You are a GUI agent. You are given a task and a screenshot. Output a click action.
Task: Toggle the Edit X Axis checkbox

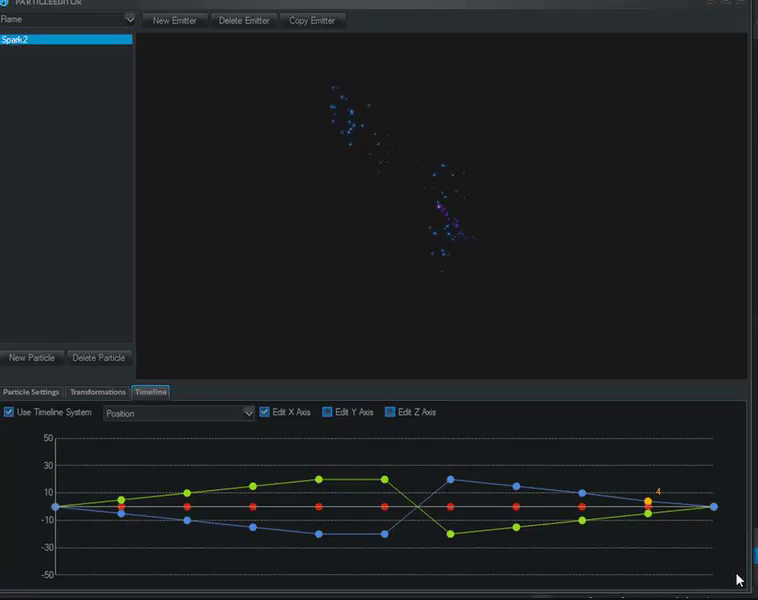point(264,412)
